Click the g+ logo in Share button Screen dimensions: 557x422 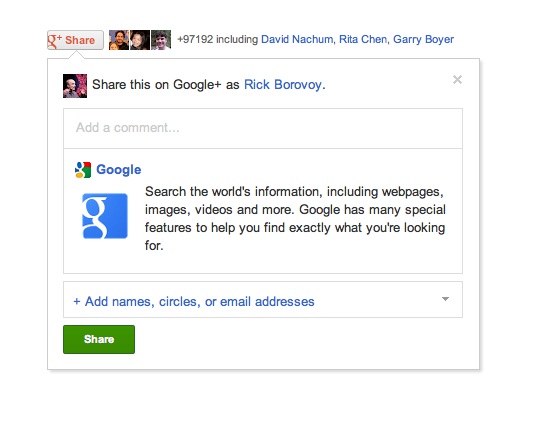pos(55,40)
